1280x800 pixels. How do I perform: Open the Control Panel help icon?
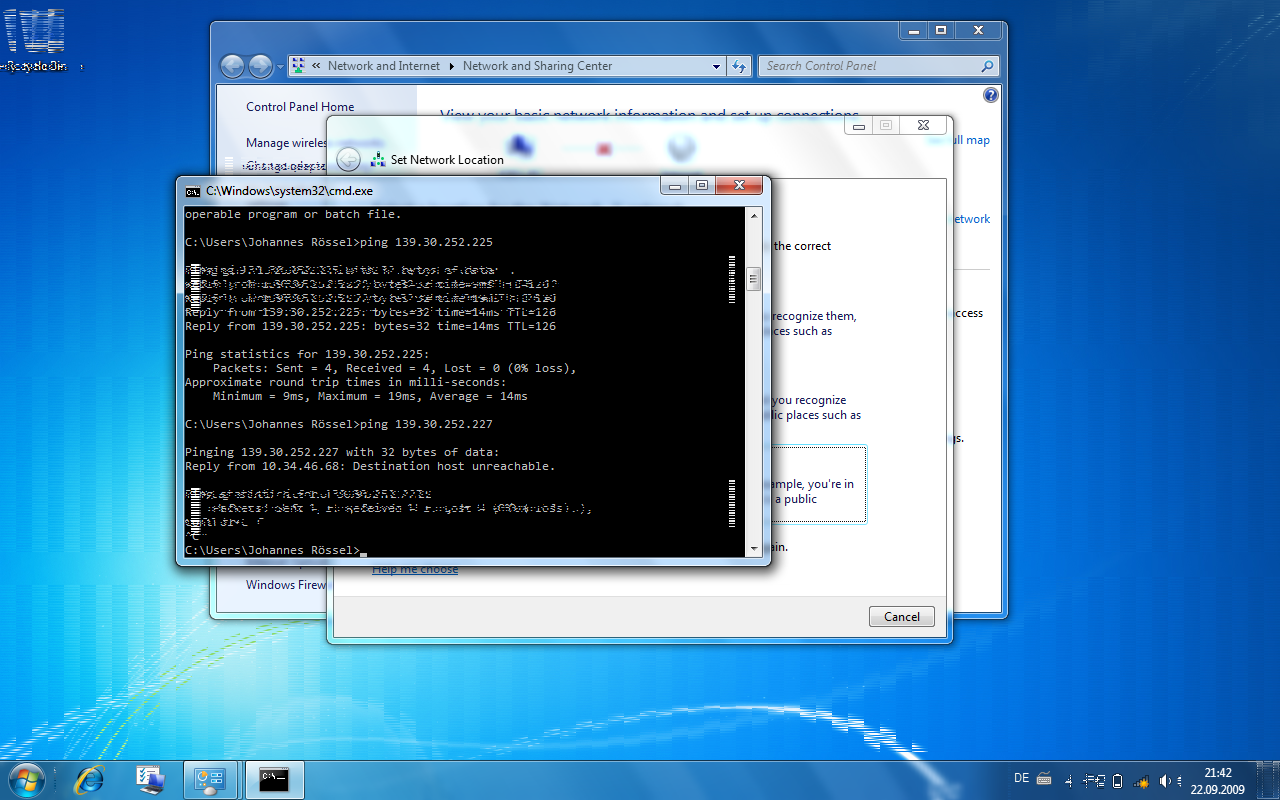tap(990, 96)
